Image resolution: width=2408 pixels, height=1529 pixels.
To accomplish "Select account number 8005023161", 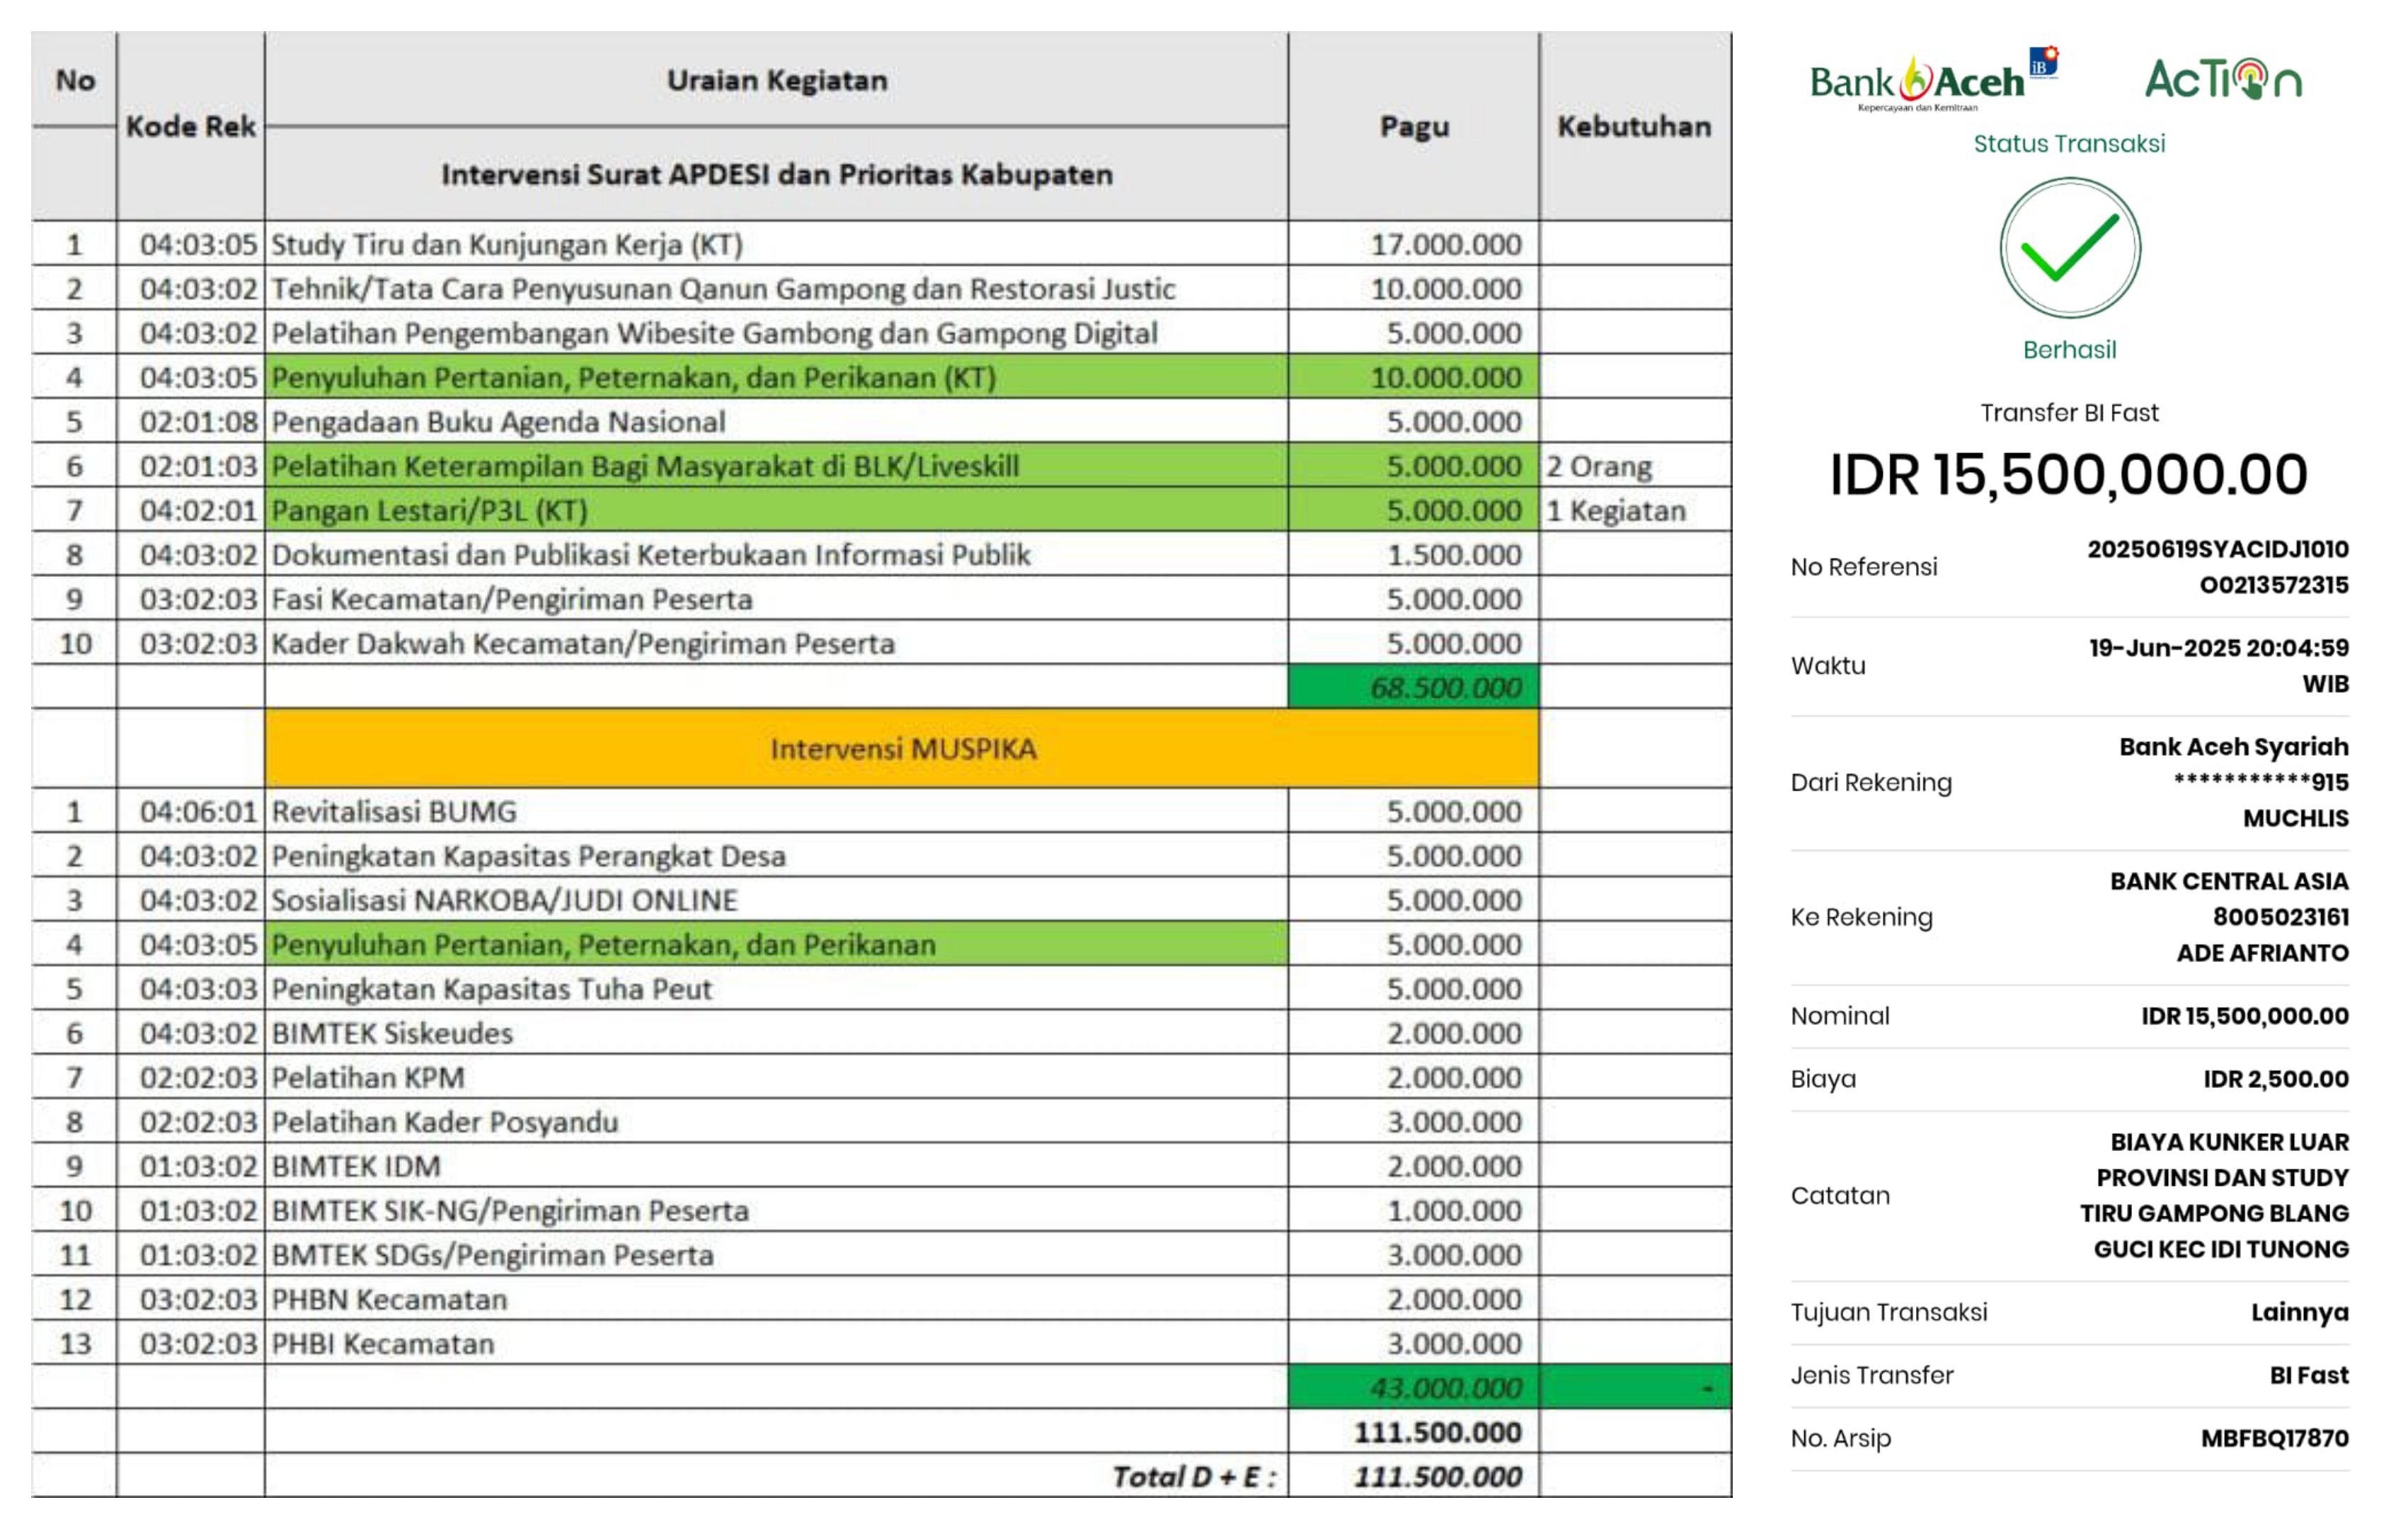I will pos(2280,917).
